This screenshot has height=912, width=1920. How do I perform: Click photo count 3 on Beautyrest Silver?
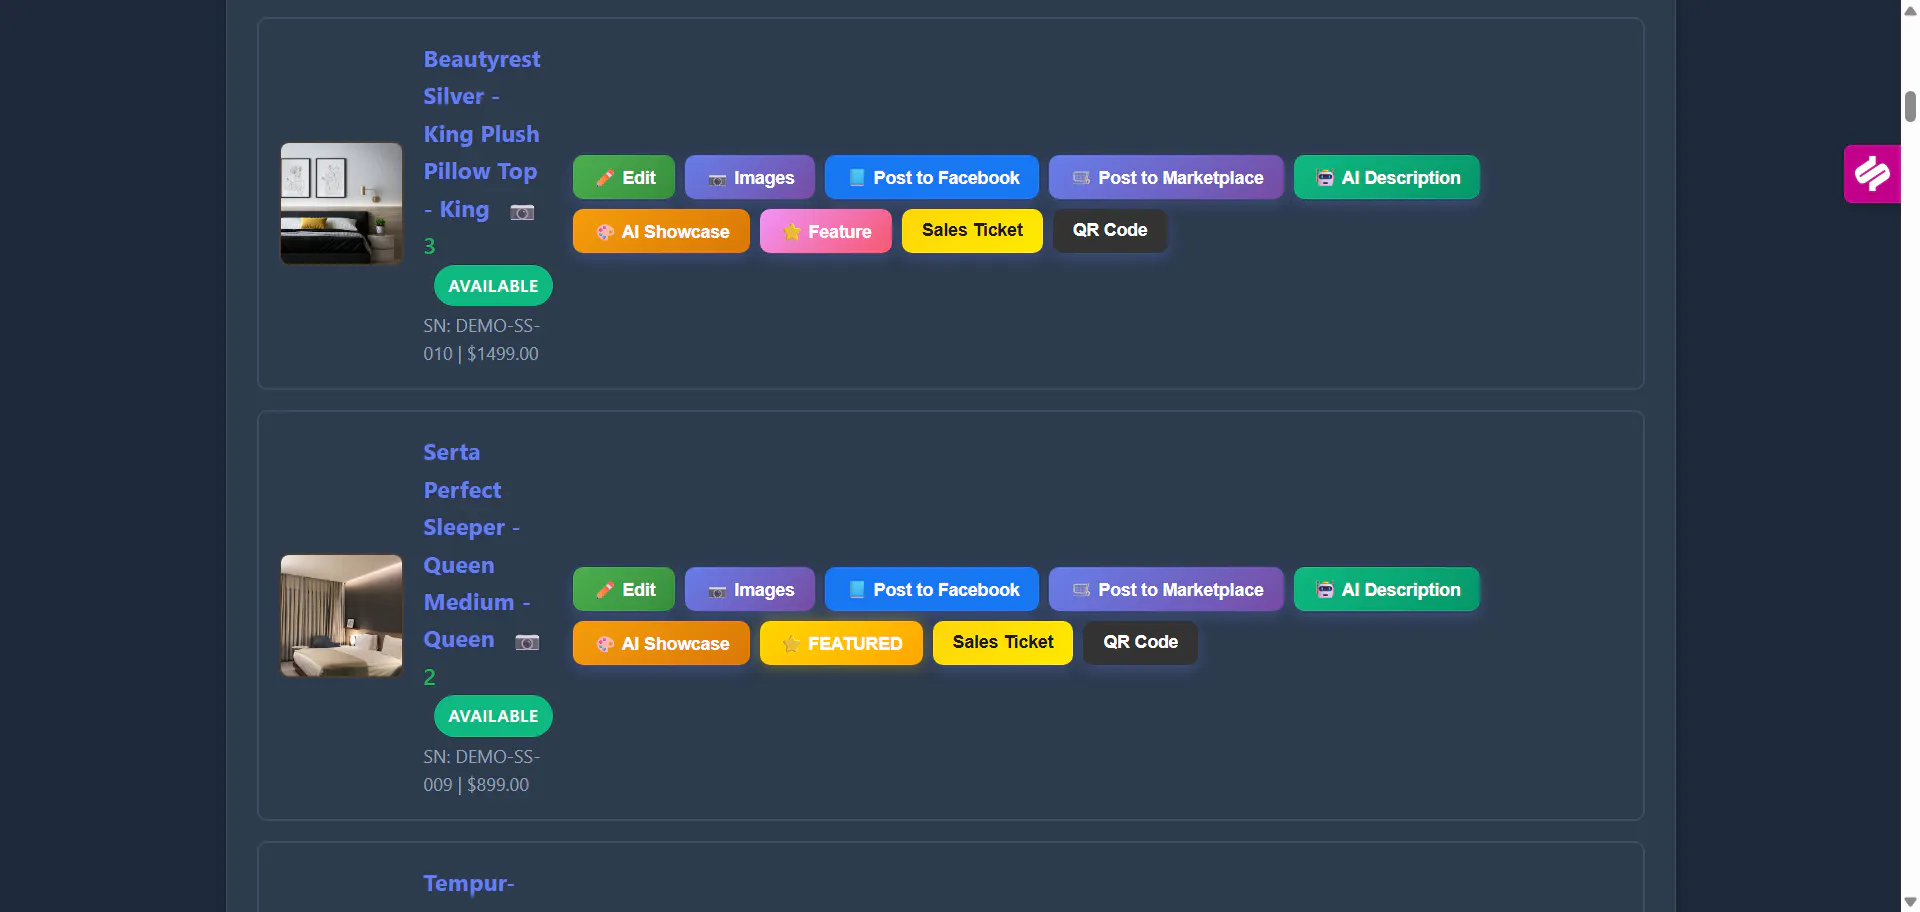429,246
